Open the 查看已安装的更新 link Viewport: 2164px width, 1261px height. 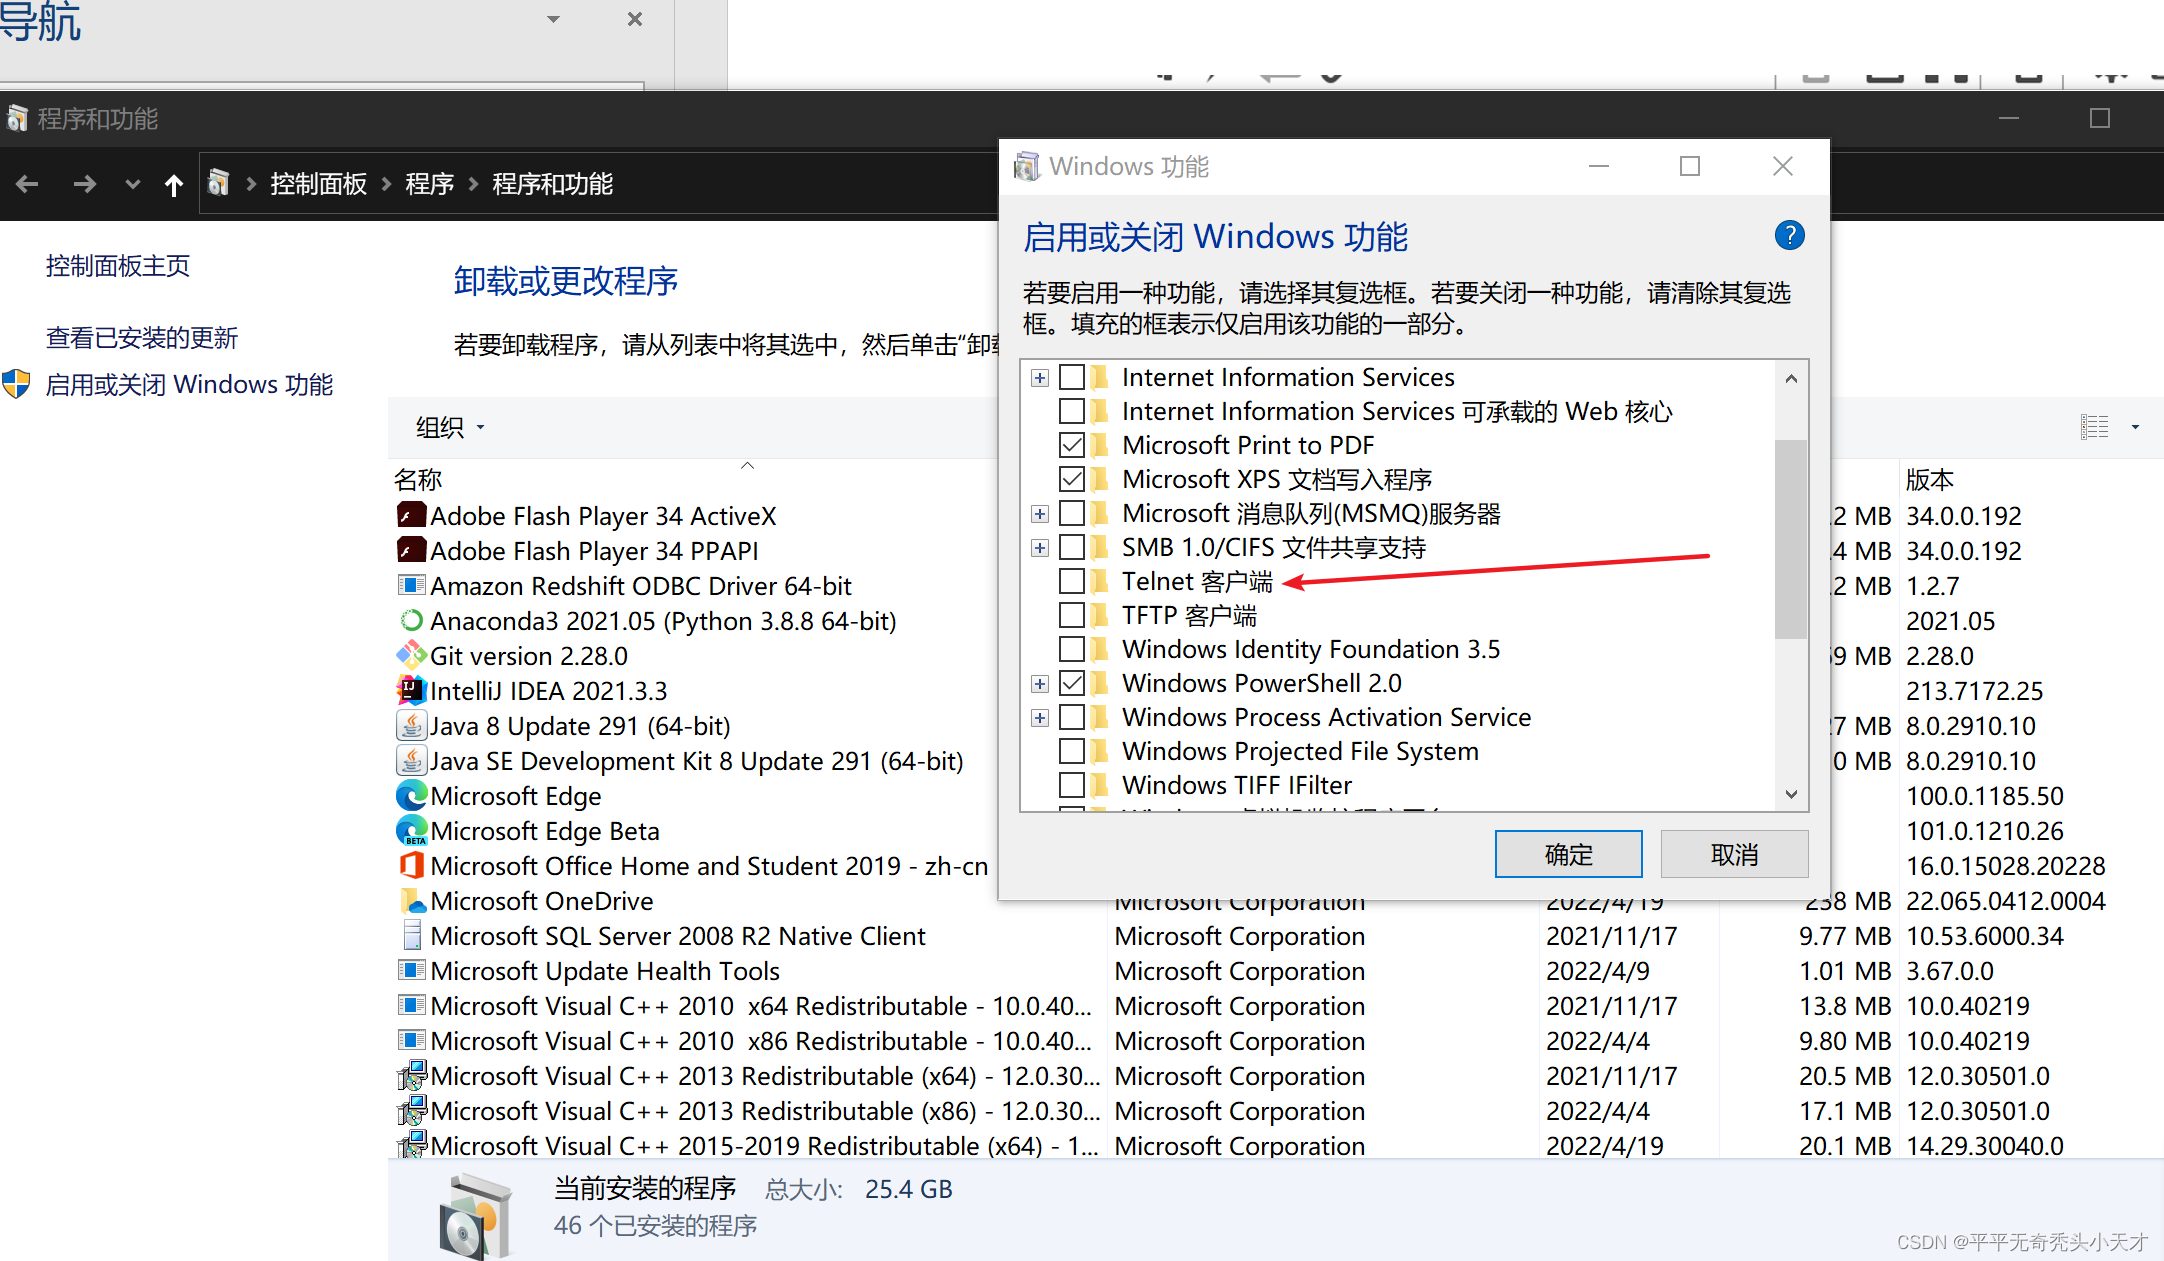(x=142, y=338)
